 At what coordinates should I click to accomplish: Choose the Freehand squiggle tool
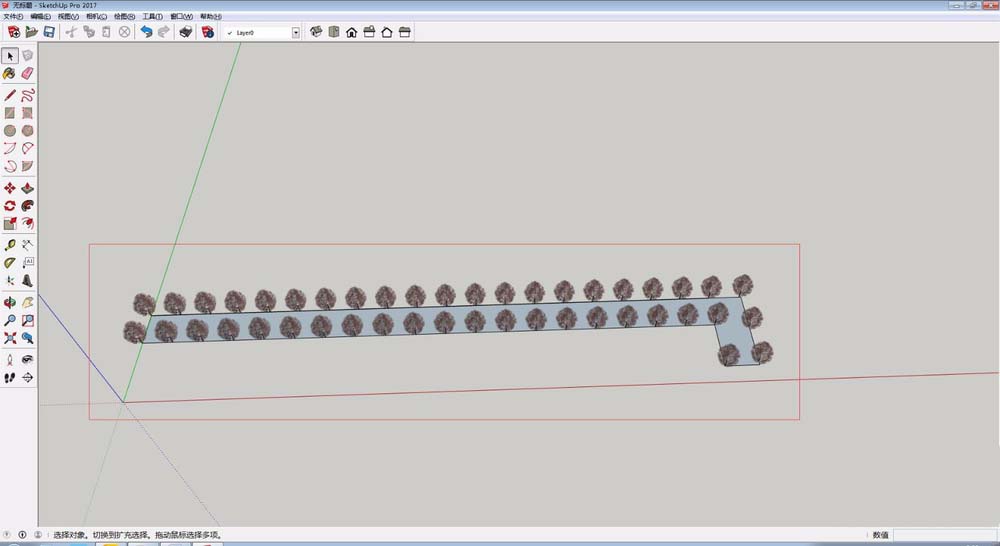point(27,96)
